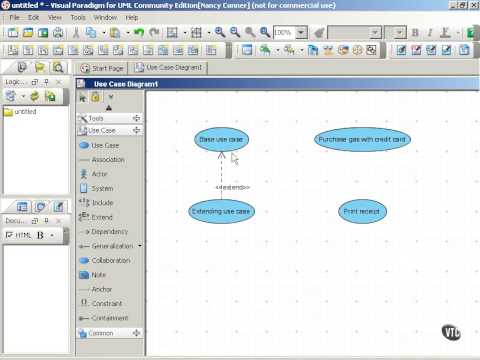Click the <<extend>> relationship label
Image resolution: width=480 pixels, height=360 pixels.
[x=233, y=187]
